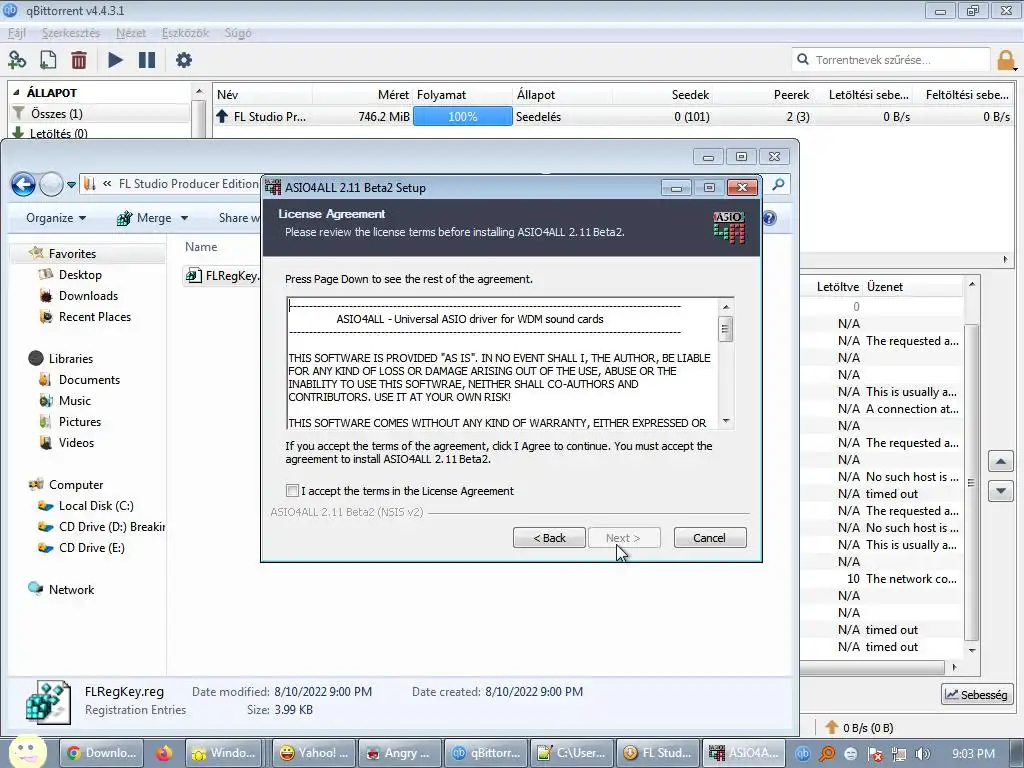The width and height of the screenshot is (1024, 768).
Task: Click the qBittorrent tray icon
Action: tap(802, 754)
